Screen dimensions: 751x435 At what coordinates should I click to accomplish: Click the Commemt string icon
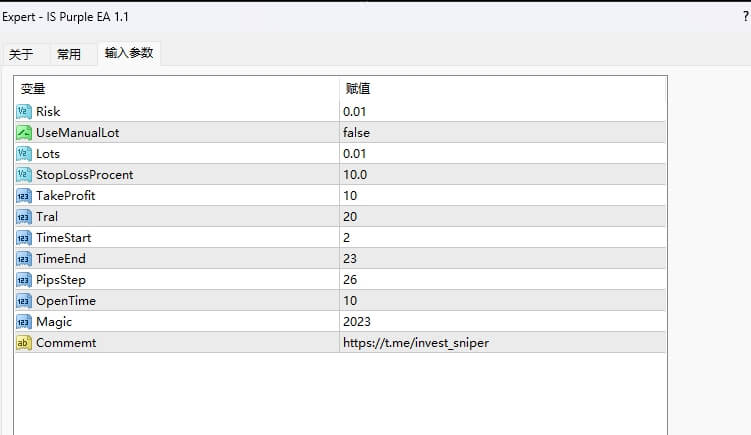(x=24, y=342)
